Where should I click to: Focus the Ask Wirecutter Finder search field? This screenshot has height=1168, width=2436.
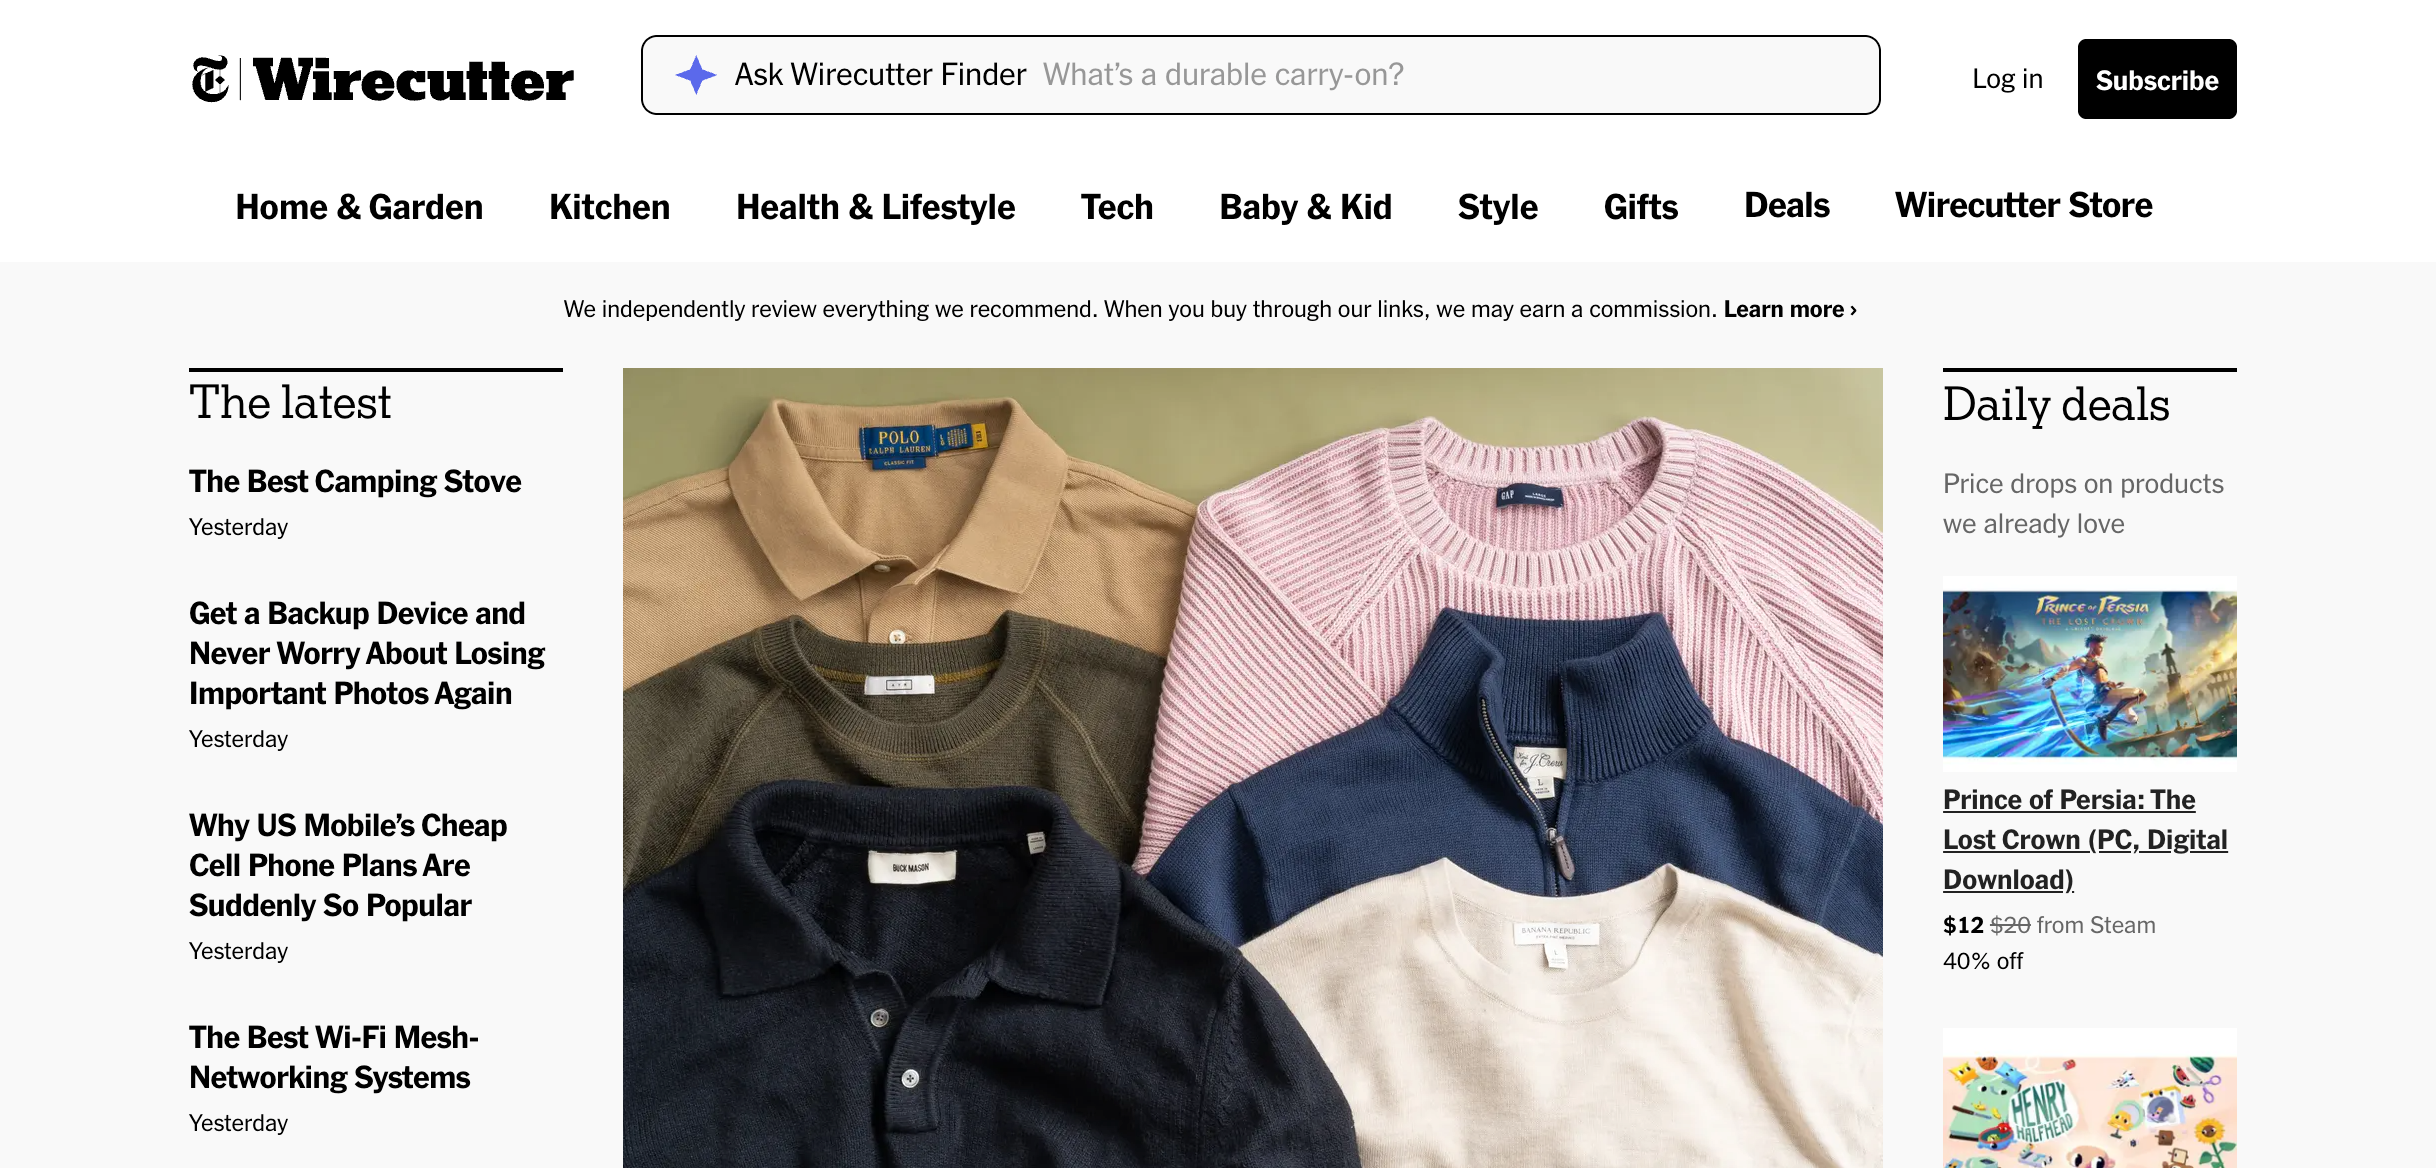coord(1260,75)
